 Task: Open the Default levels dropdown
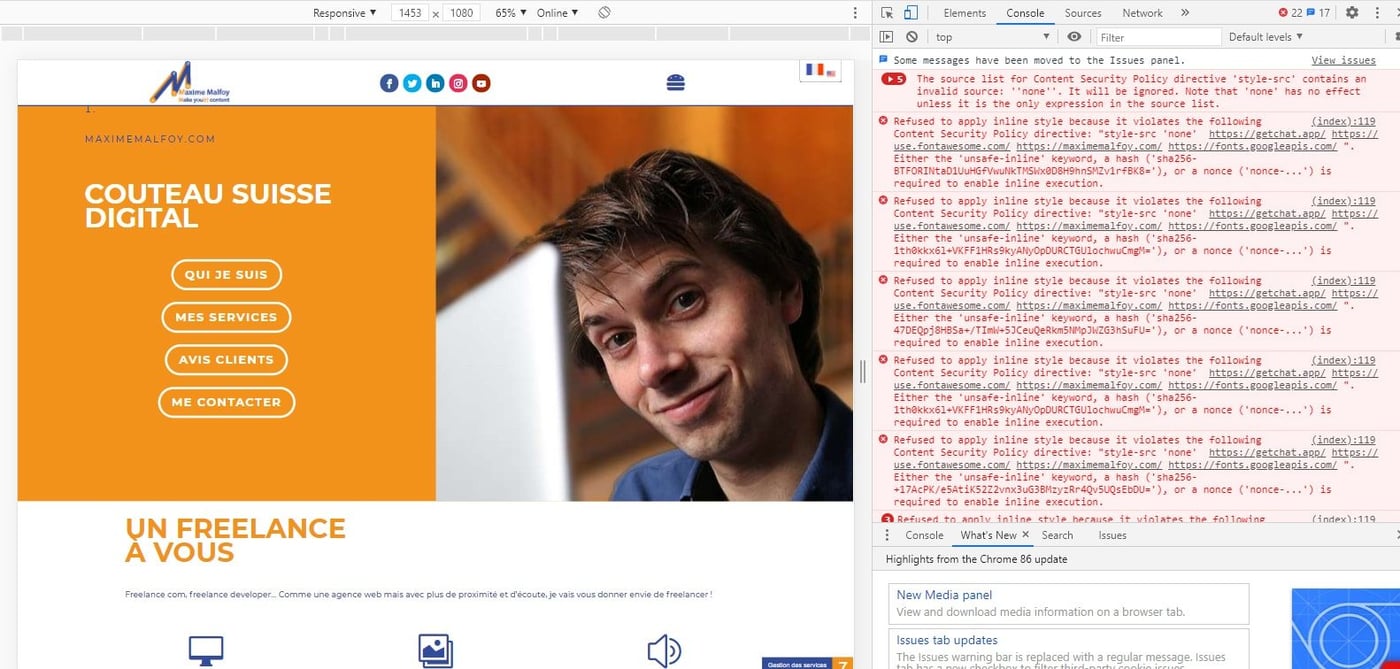point(1264,36)
